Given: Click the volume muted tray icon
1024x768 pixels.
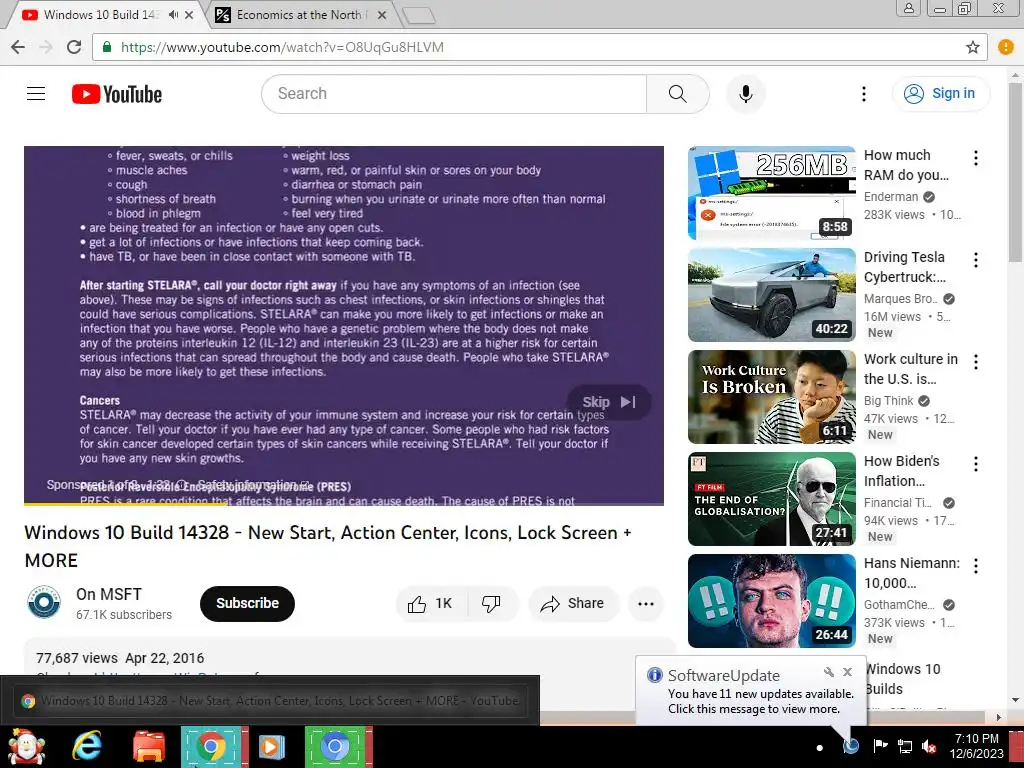Looking at the screenshot, I should pyautogui.click(x=929, y=746).
